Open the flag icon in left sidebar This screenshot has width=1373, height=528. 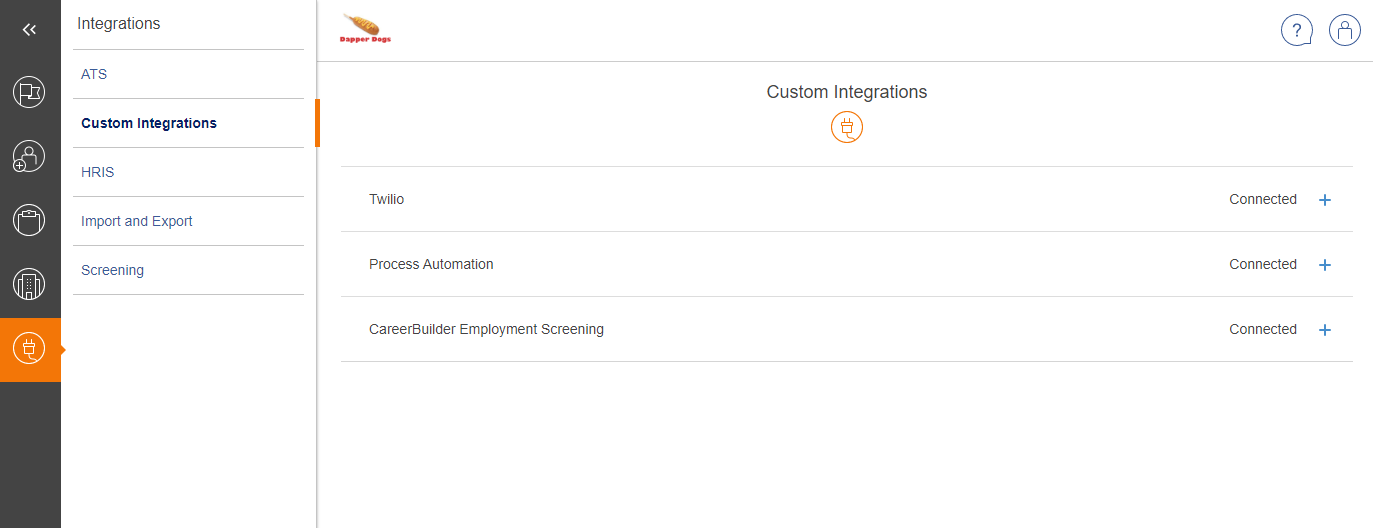click(x=29, y=92)
